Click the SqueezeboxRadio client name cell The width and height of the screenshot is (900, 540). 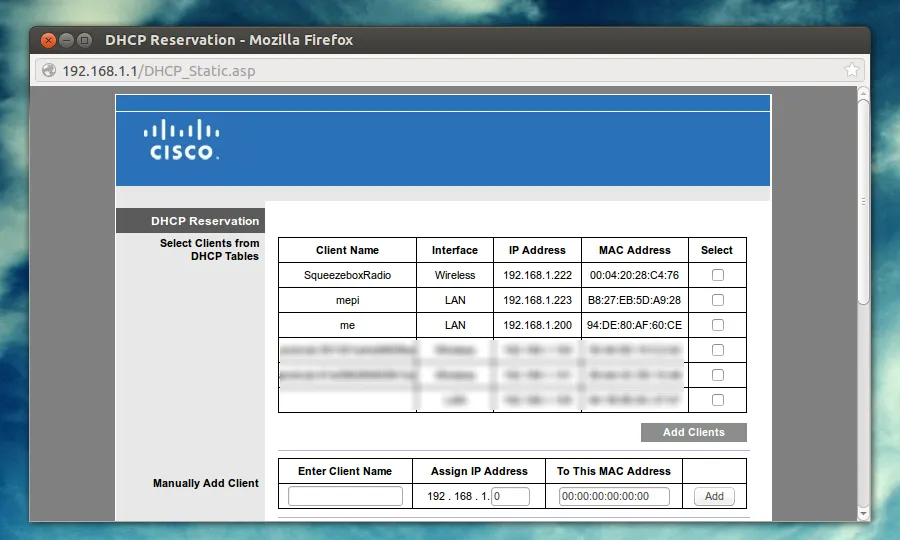coord(347,275)
